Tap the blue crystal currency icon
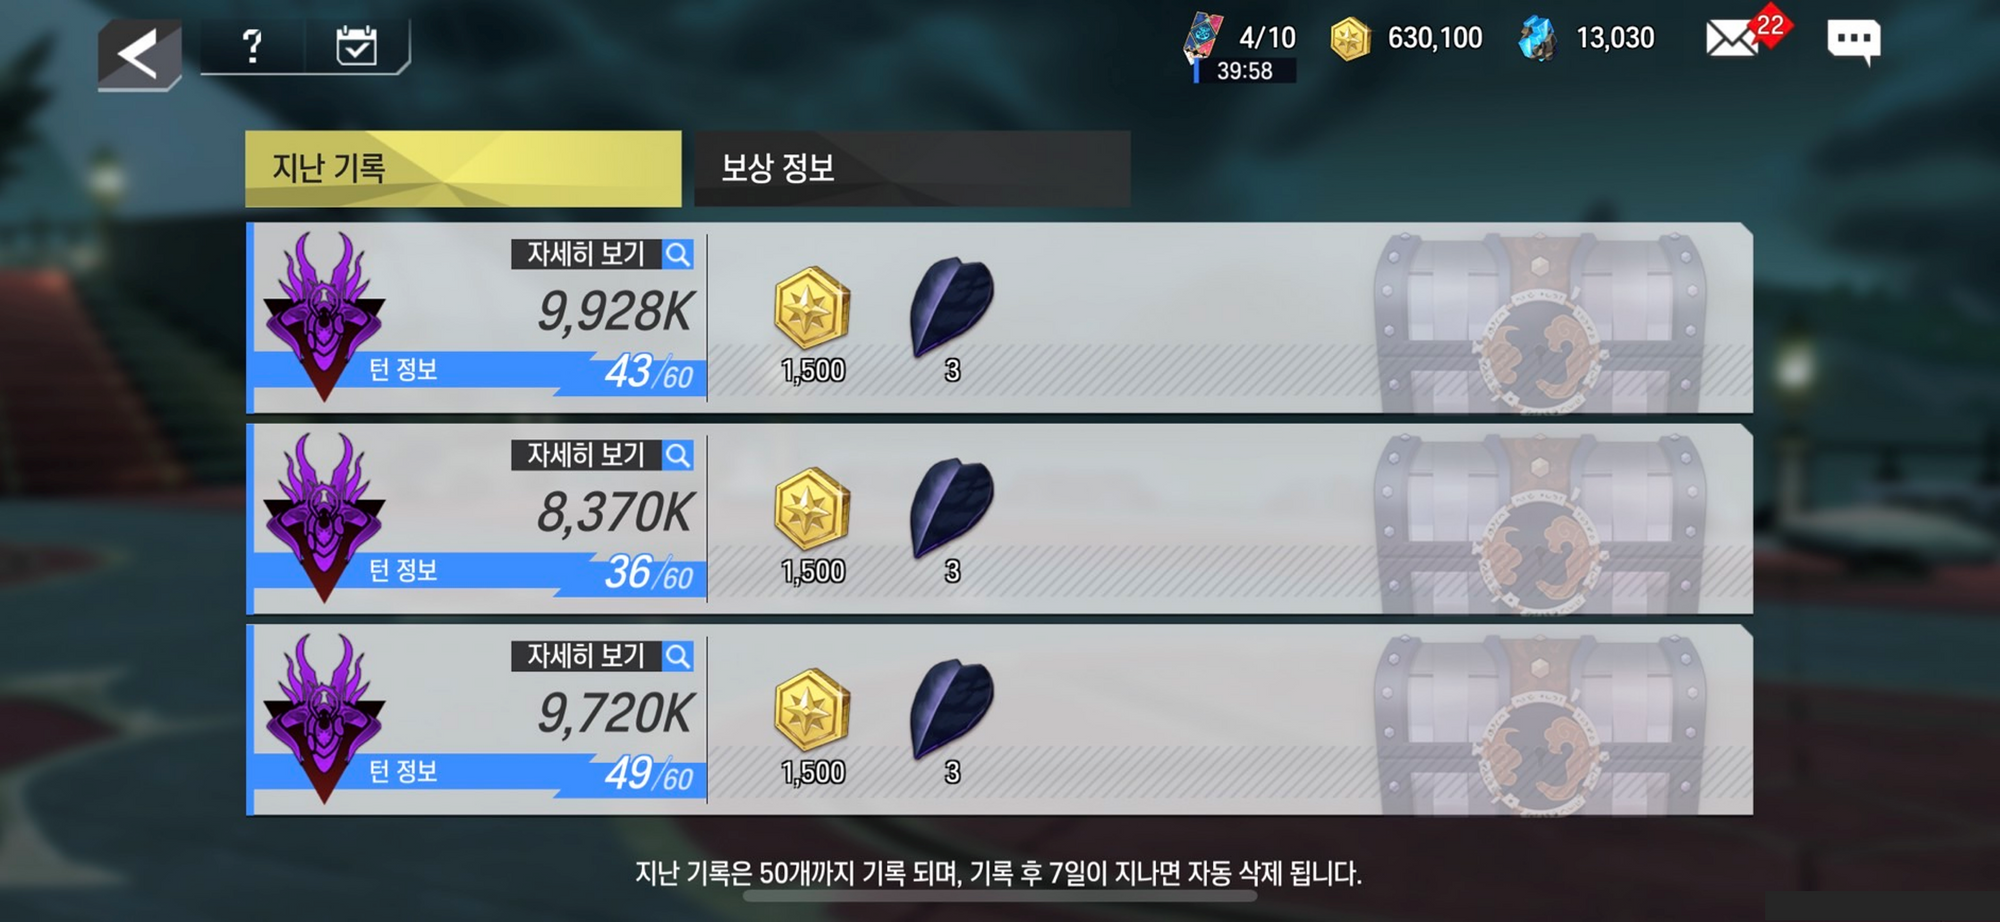The image size is (2000, 922). click(x=1537, y=39)
